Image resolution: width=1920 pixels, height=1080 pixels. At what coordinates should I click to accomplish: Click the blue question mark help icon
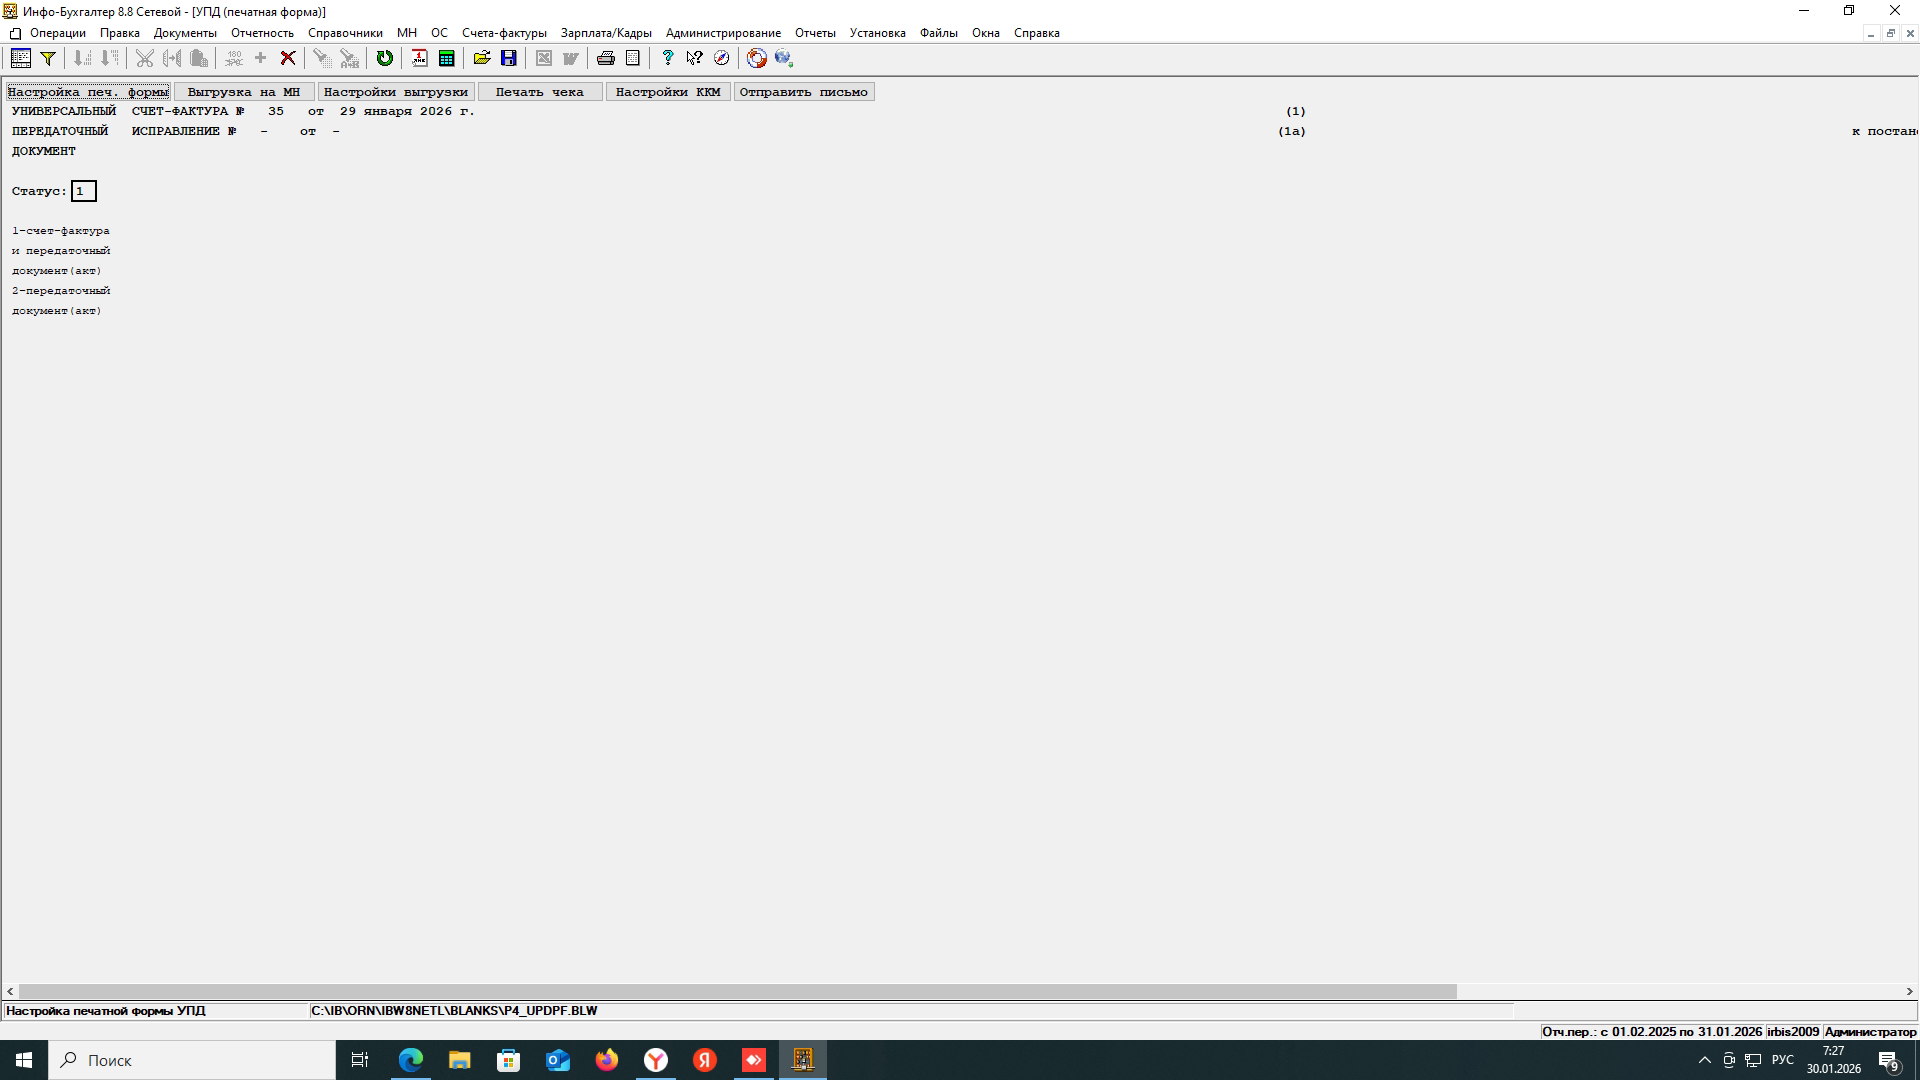[667, 58]
